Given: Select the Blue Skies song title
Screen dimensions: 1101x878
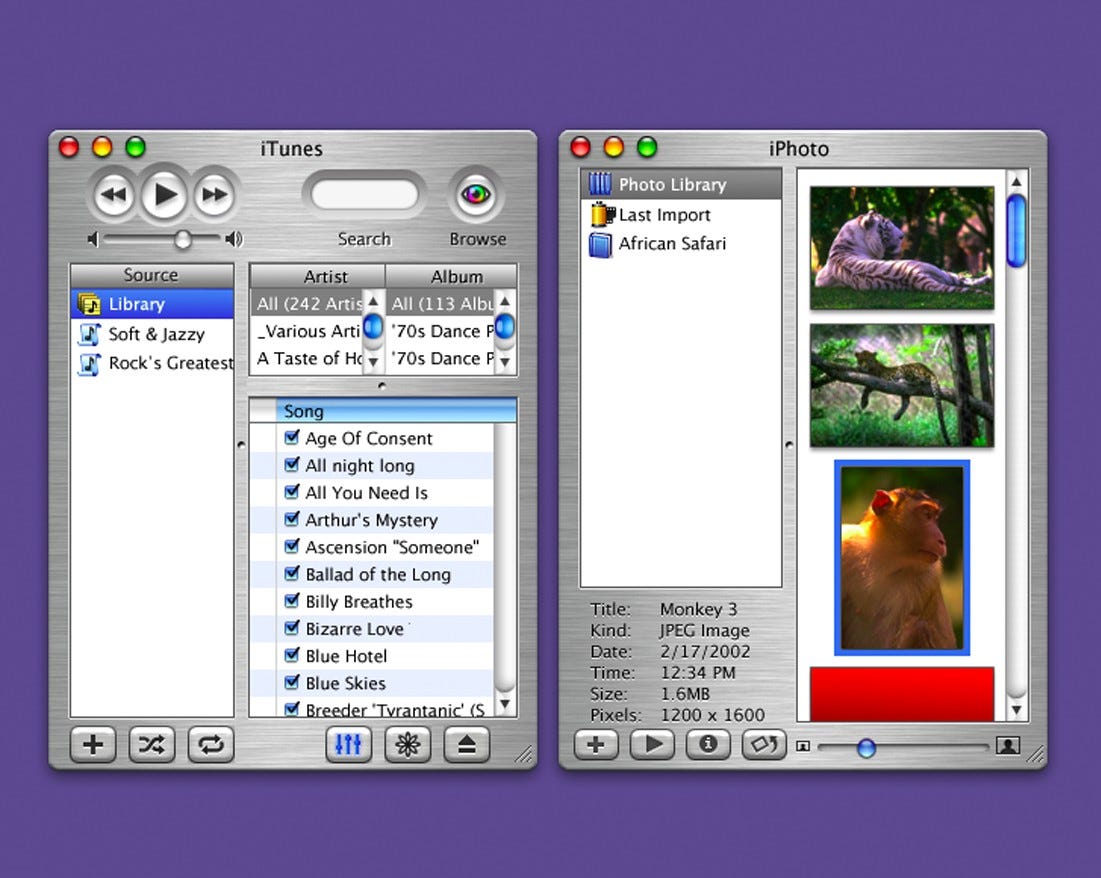Looking at the screenshot, I should (345, 683).
